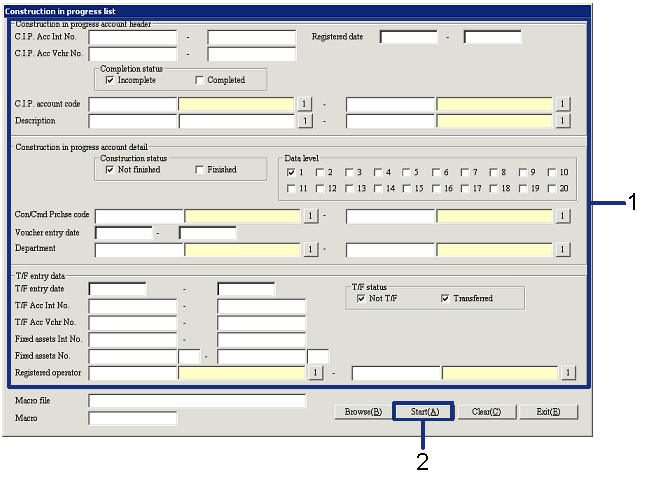650x479 pixels.
Task: Focus the first T/F entry date field
Action: click(117, 289)
